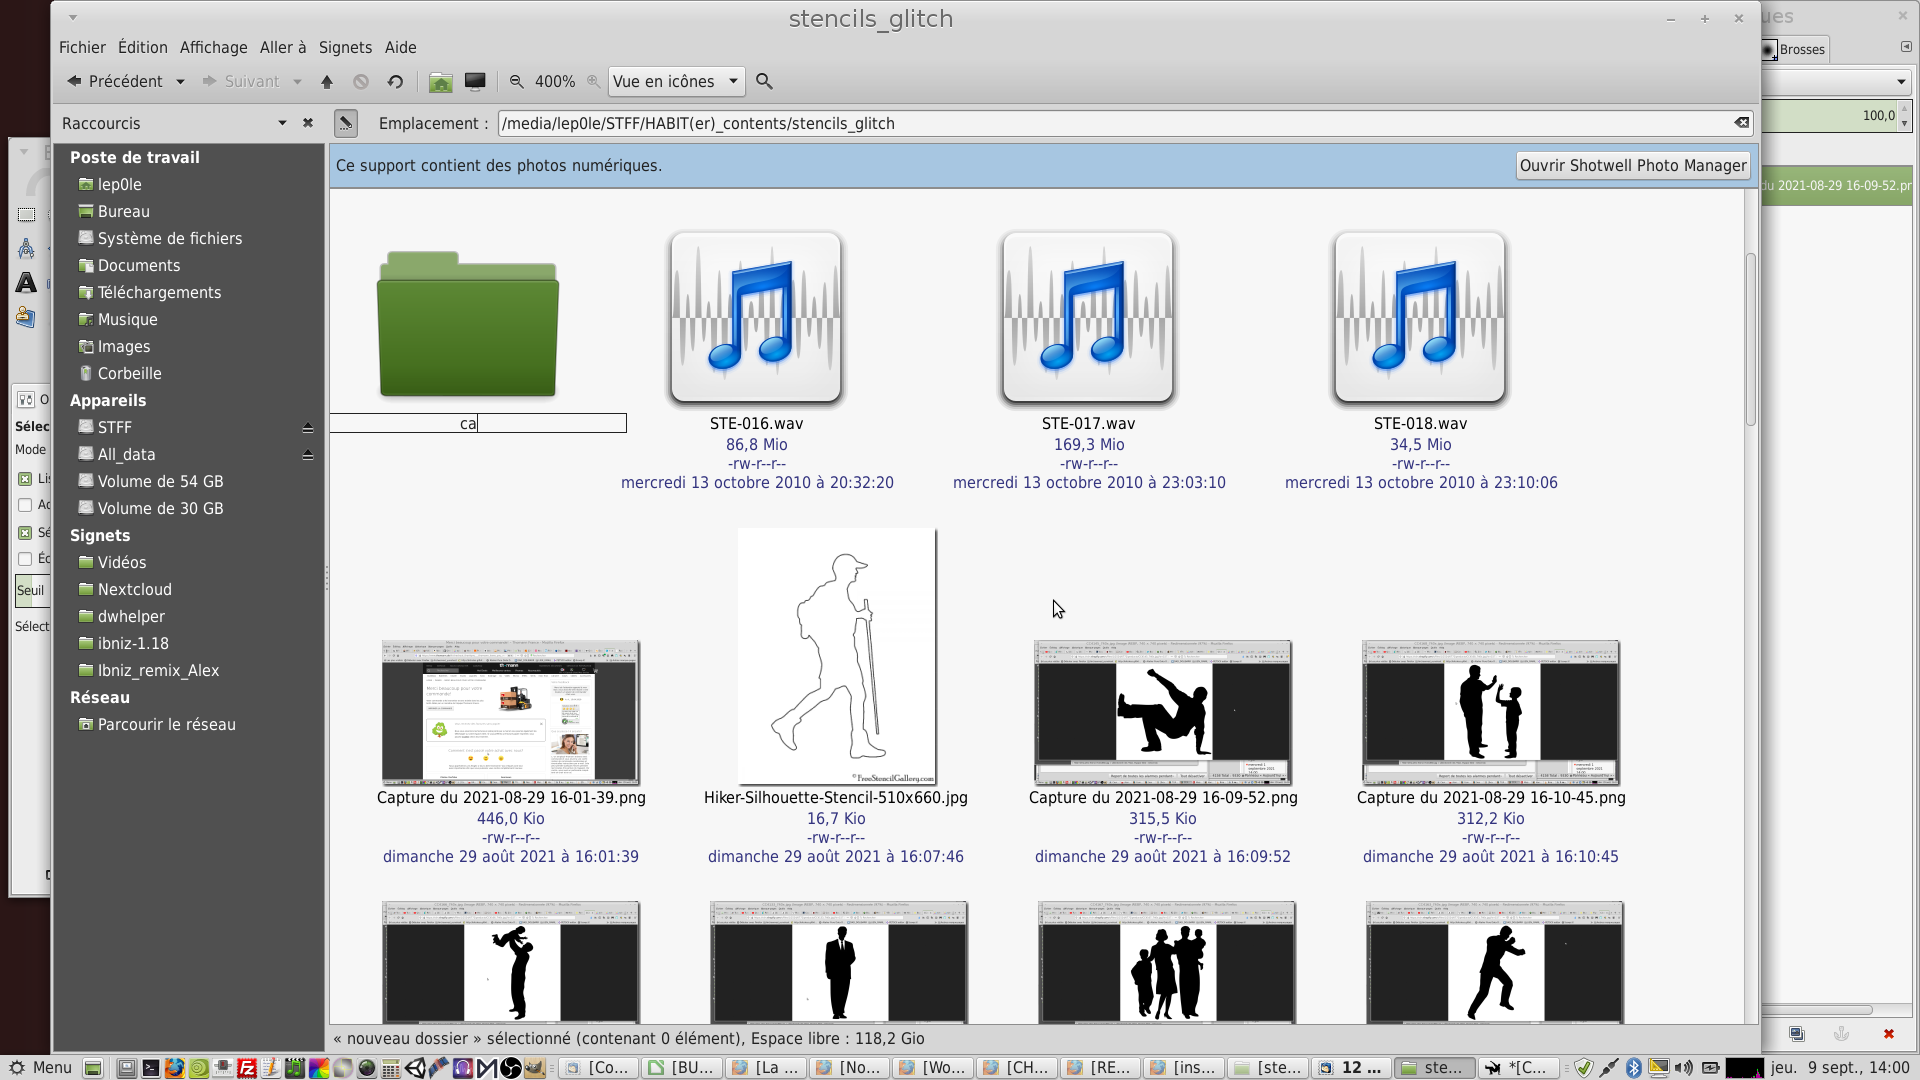Click the up-to-parent-folder arrow icon

coord(327,82)
